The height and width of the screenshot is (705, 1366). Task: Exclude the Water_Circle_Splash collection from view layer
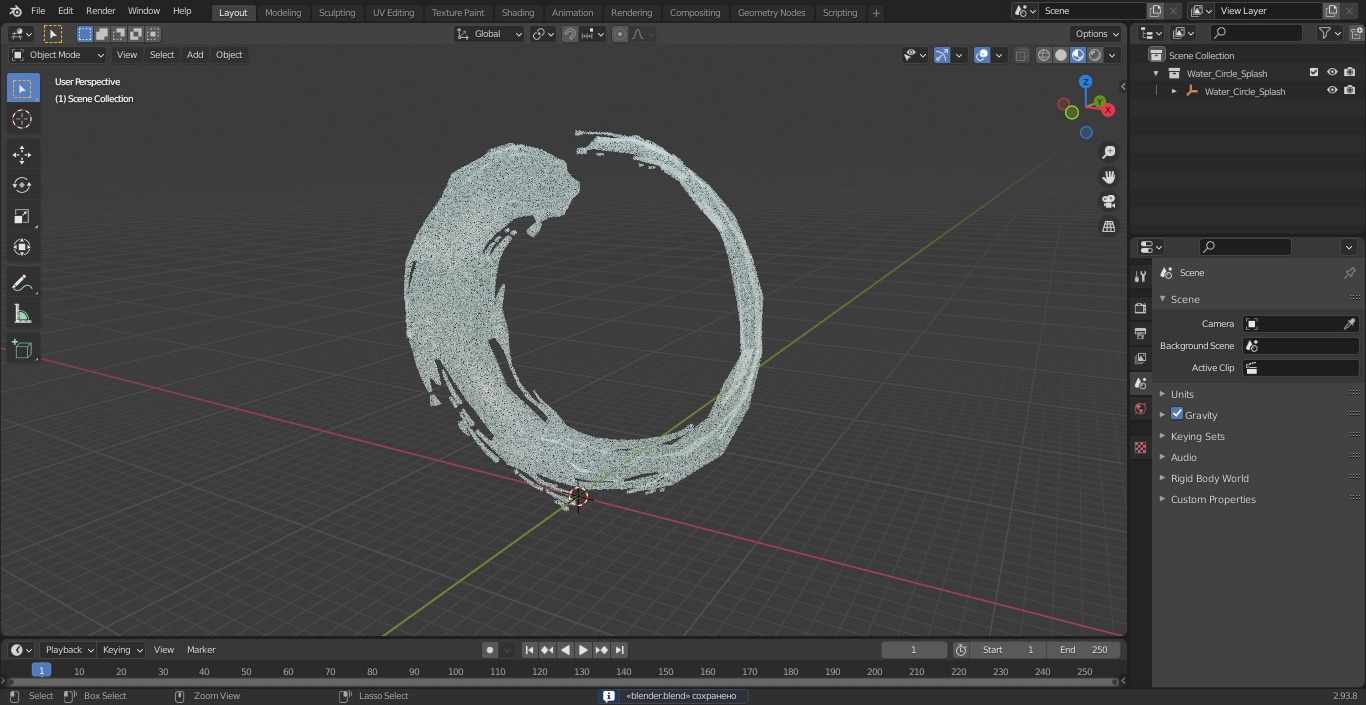point(1313,73)
